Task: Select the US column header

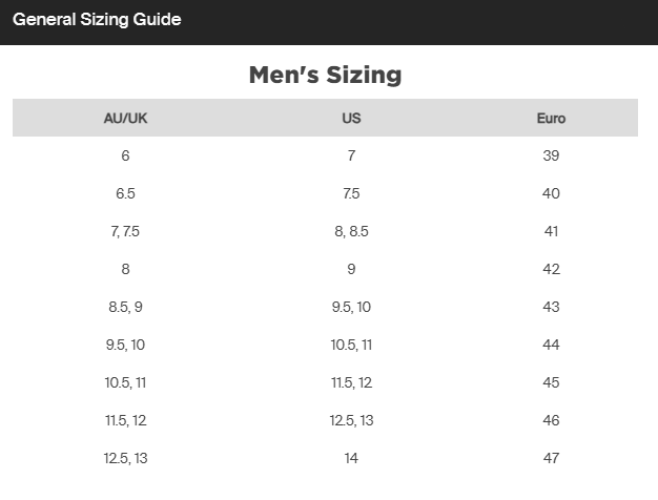Action: (x=351, y=118)
